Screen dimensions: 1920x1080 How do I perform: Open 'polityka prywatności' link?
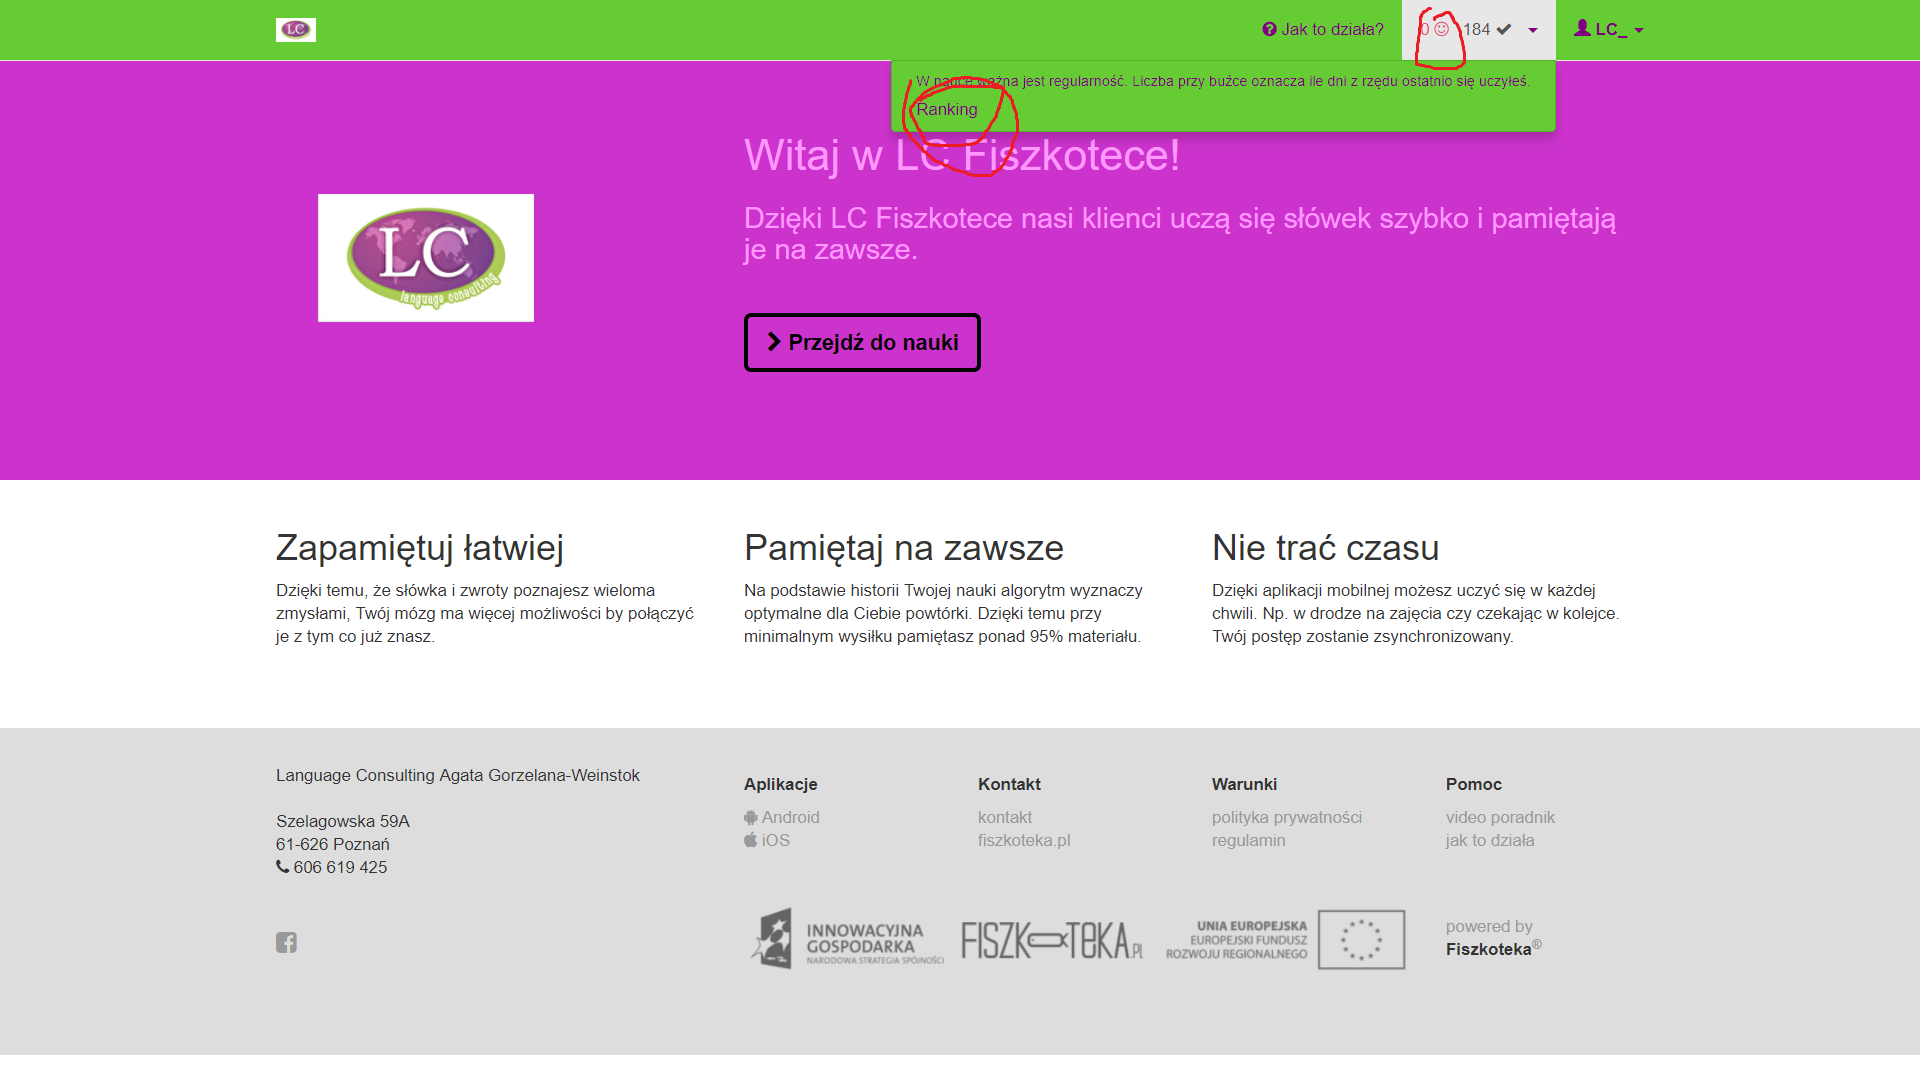[1287, 818]
